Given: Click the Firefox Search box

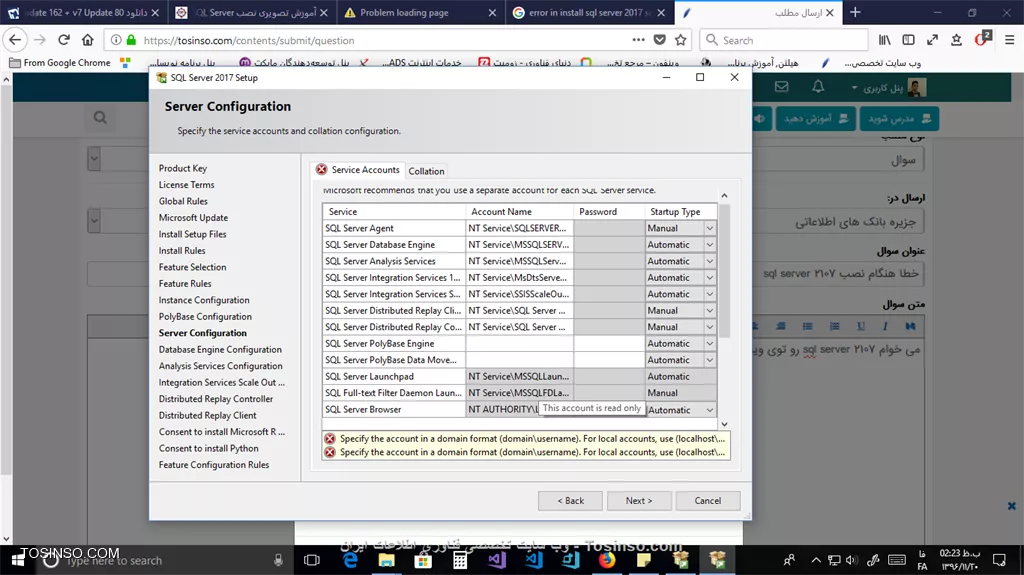Looking at the screenshot, I should (x=784, y=40).
